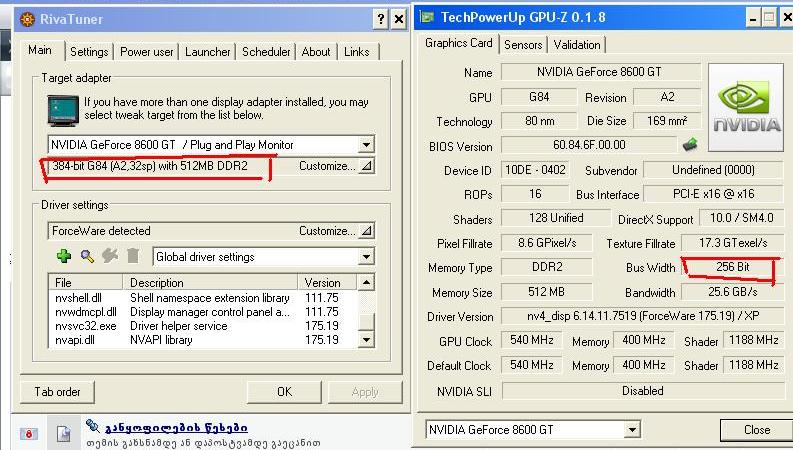The width and height of the screenshot is (793, 450).
Task: Click the RivaTuner help question-mark button
Action: 381,19
